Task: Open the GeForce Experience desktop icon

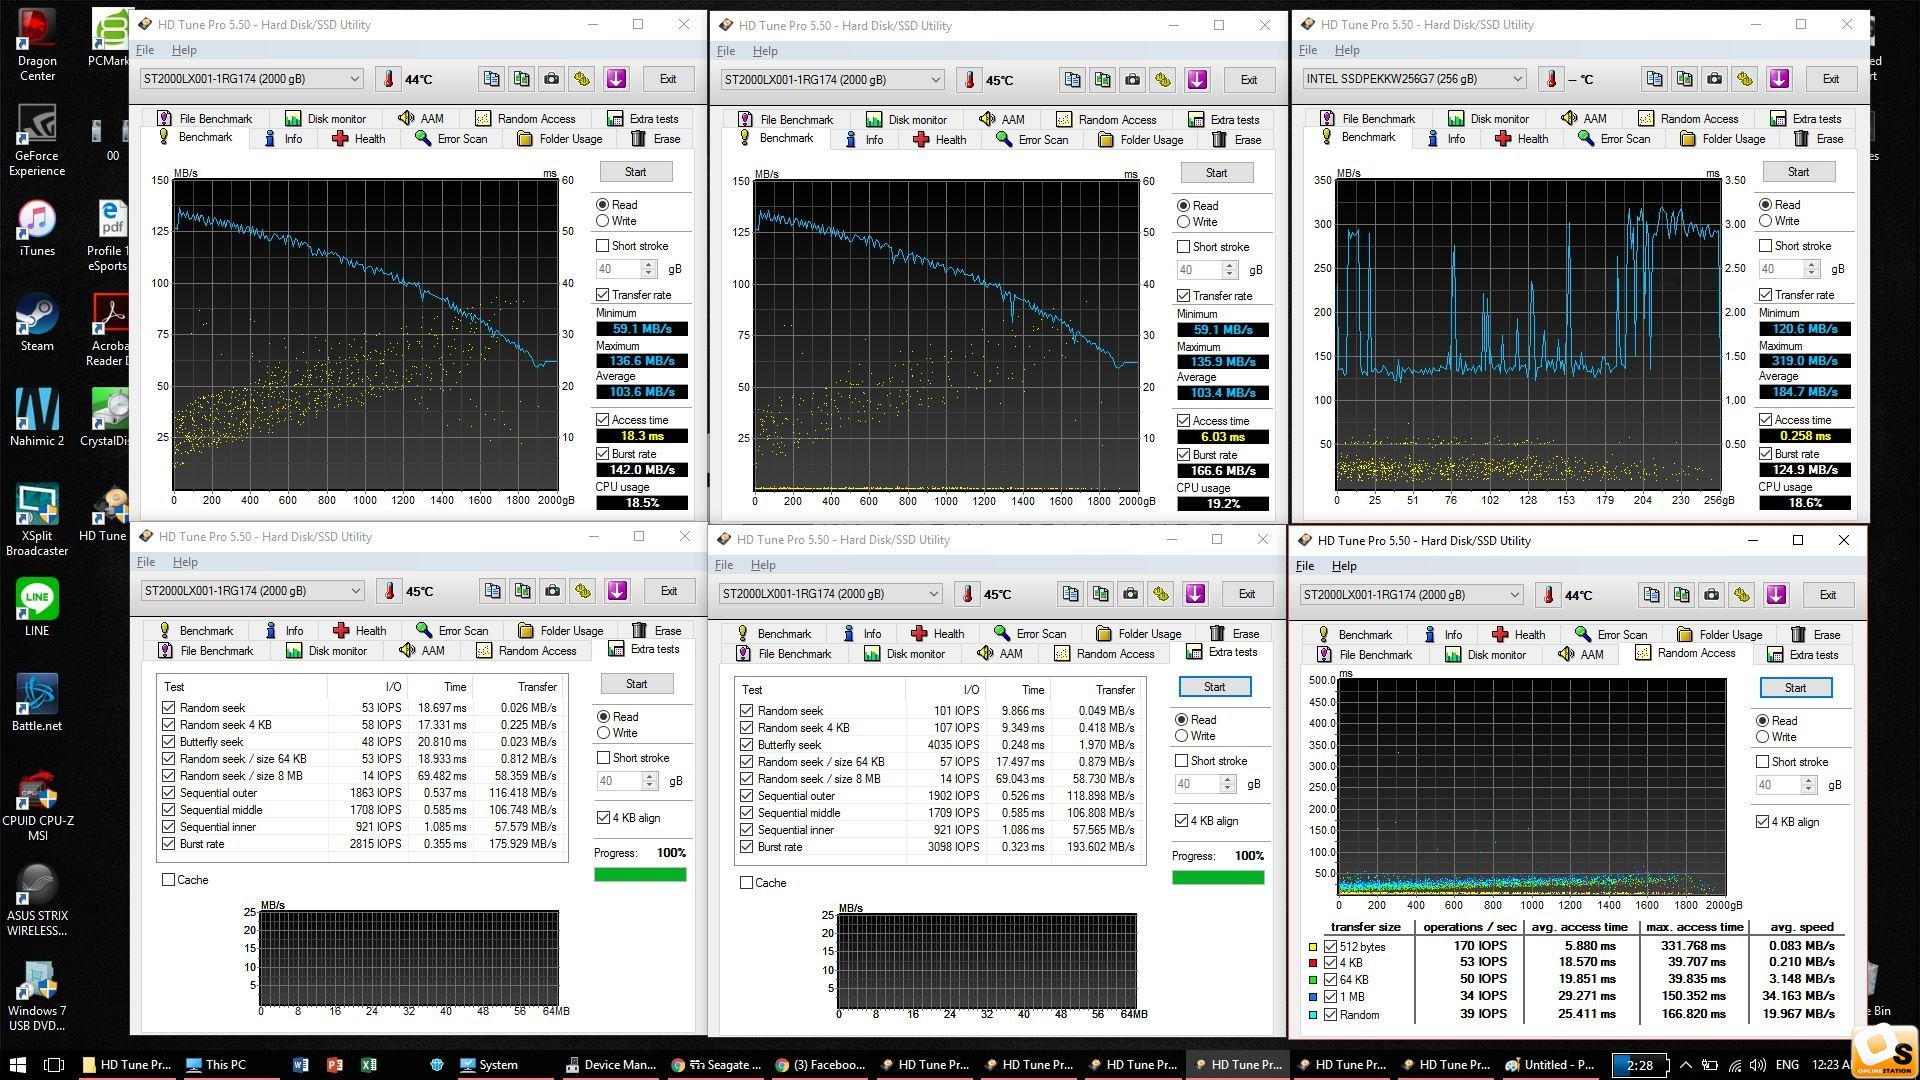Action: click(x=37, y=140)
